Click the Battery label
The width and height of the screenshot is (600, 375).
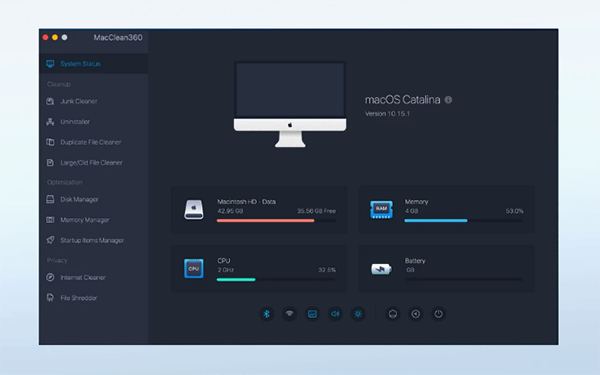[x=415, y=261]
